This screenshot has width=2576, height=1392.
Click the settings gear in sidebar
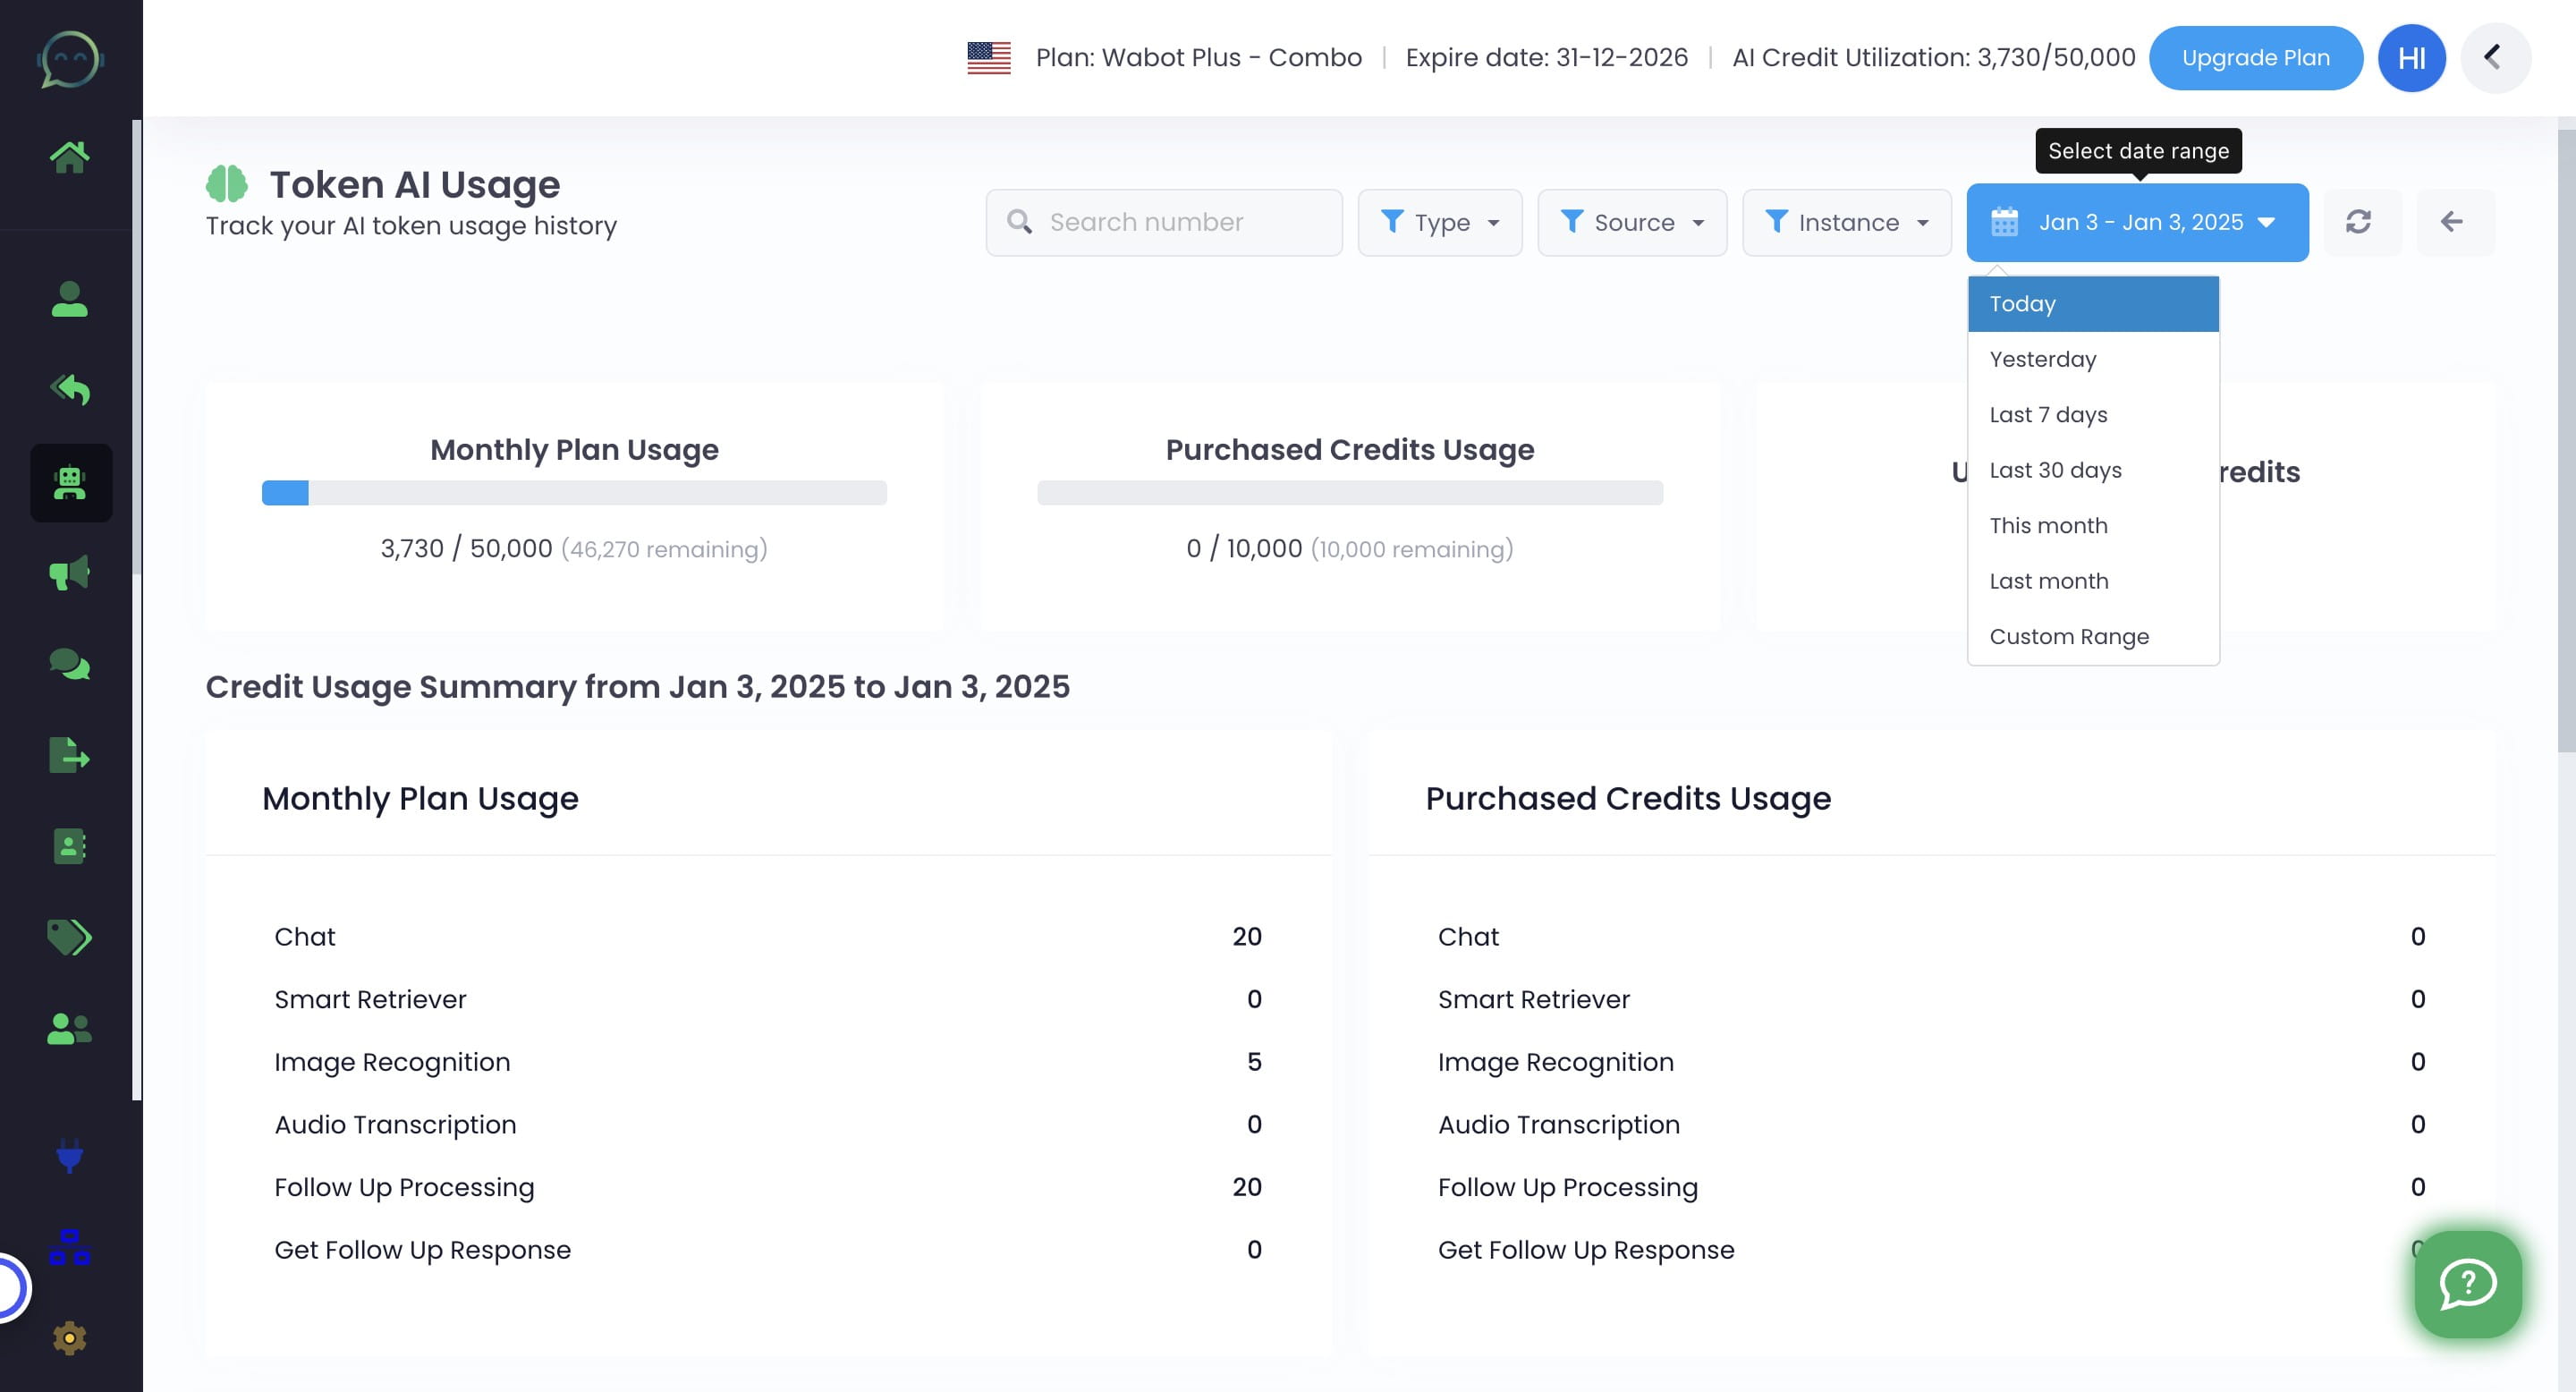click(x=69, y=1338)
